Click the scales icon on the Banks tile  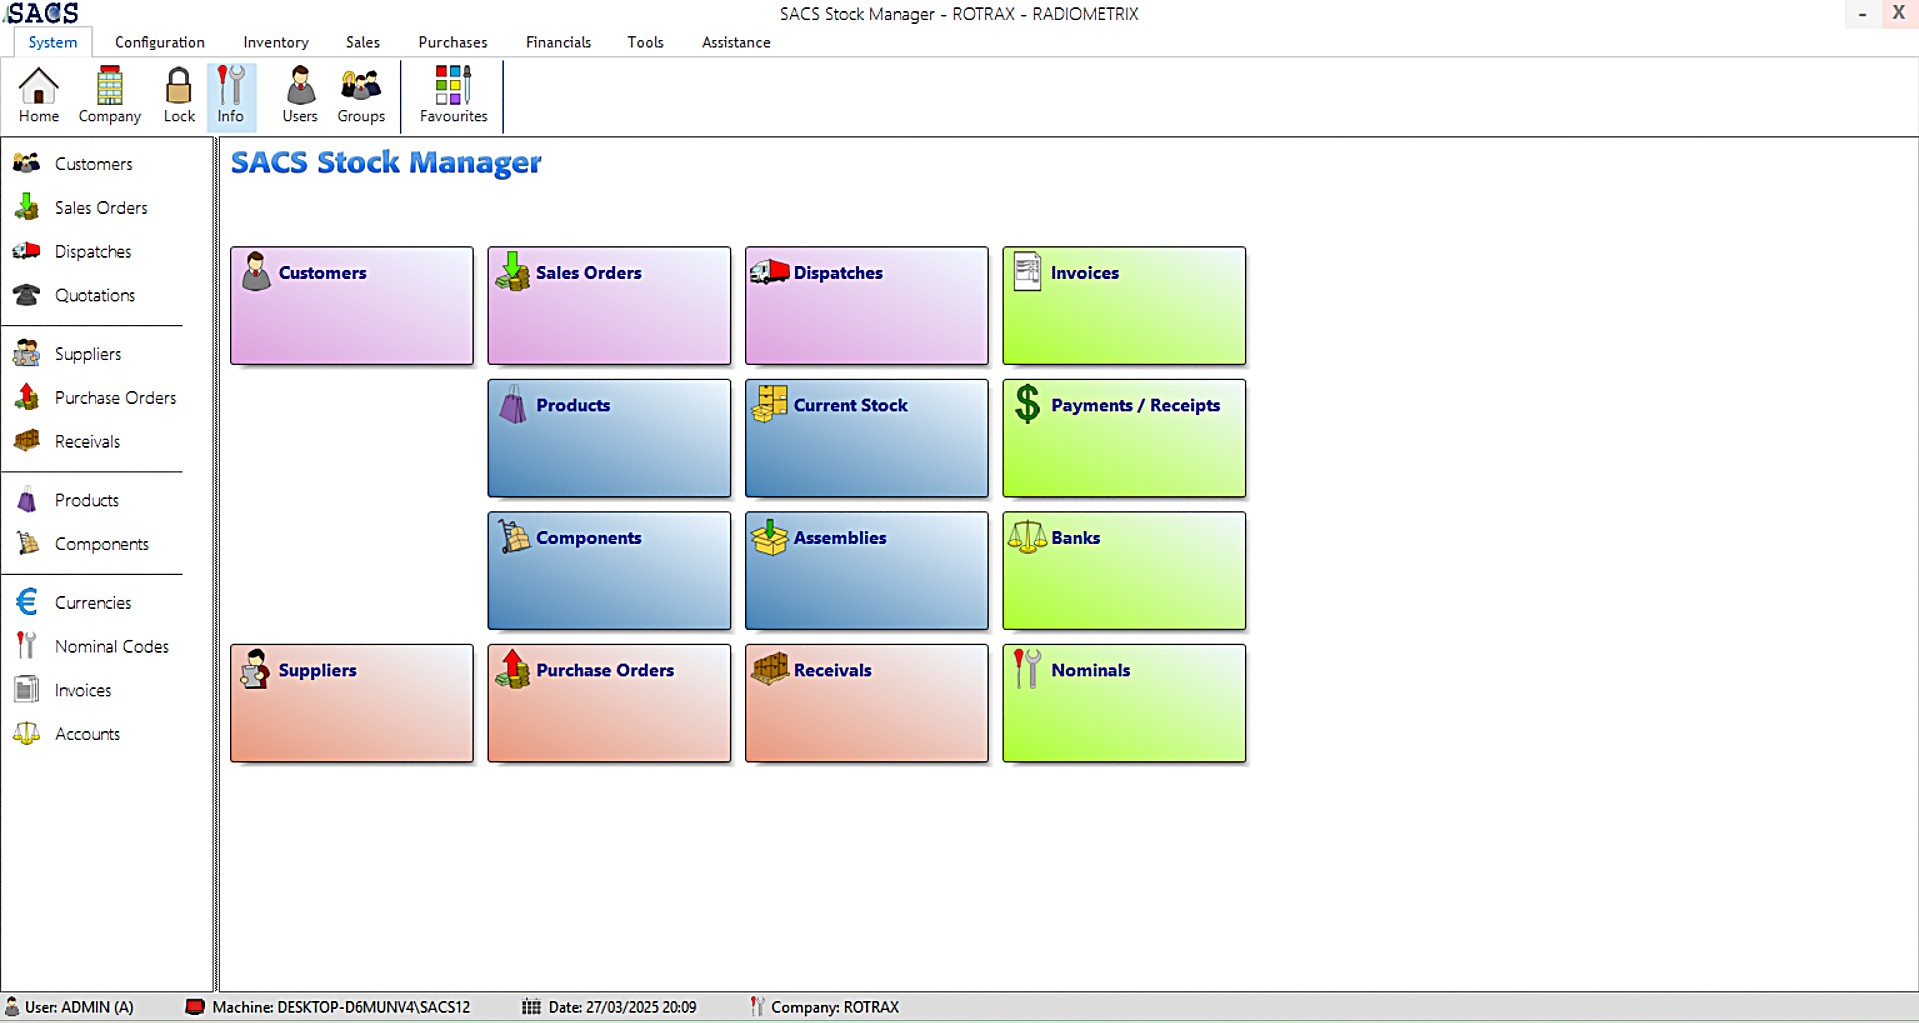(x=1027, y=537)
